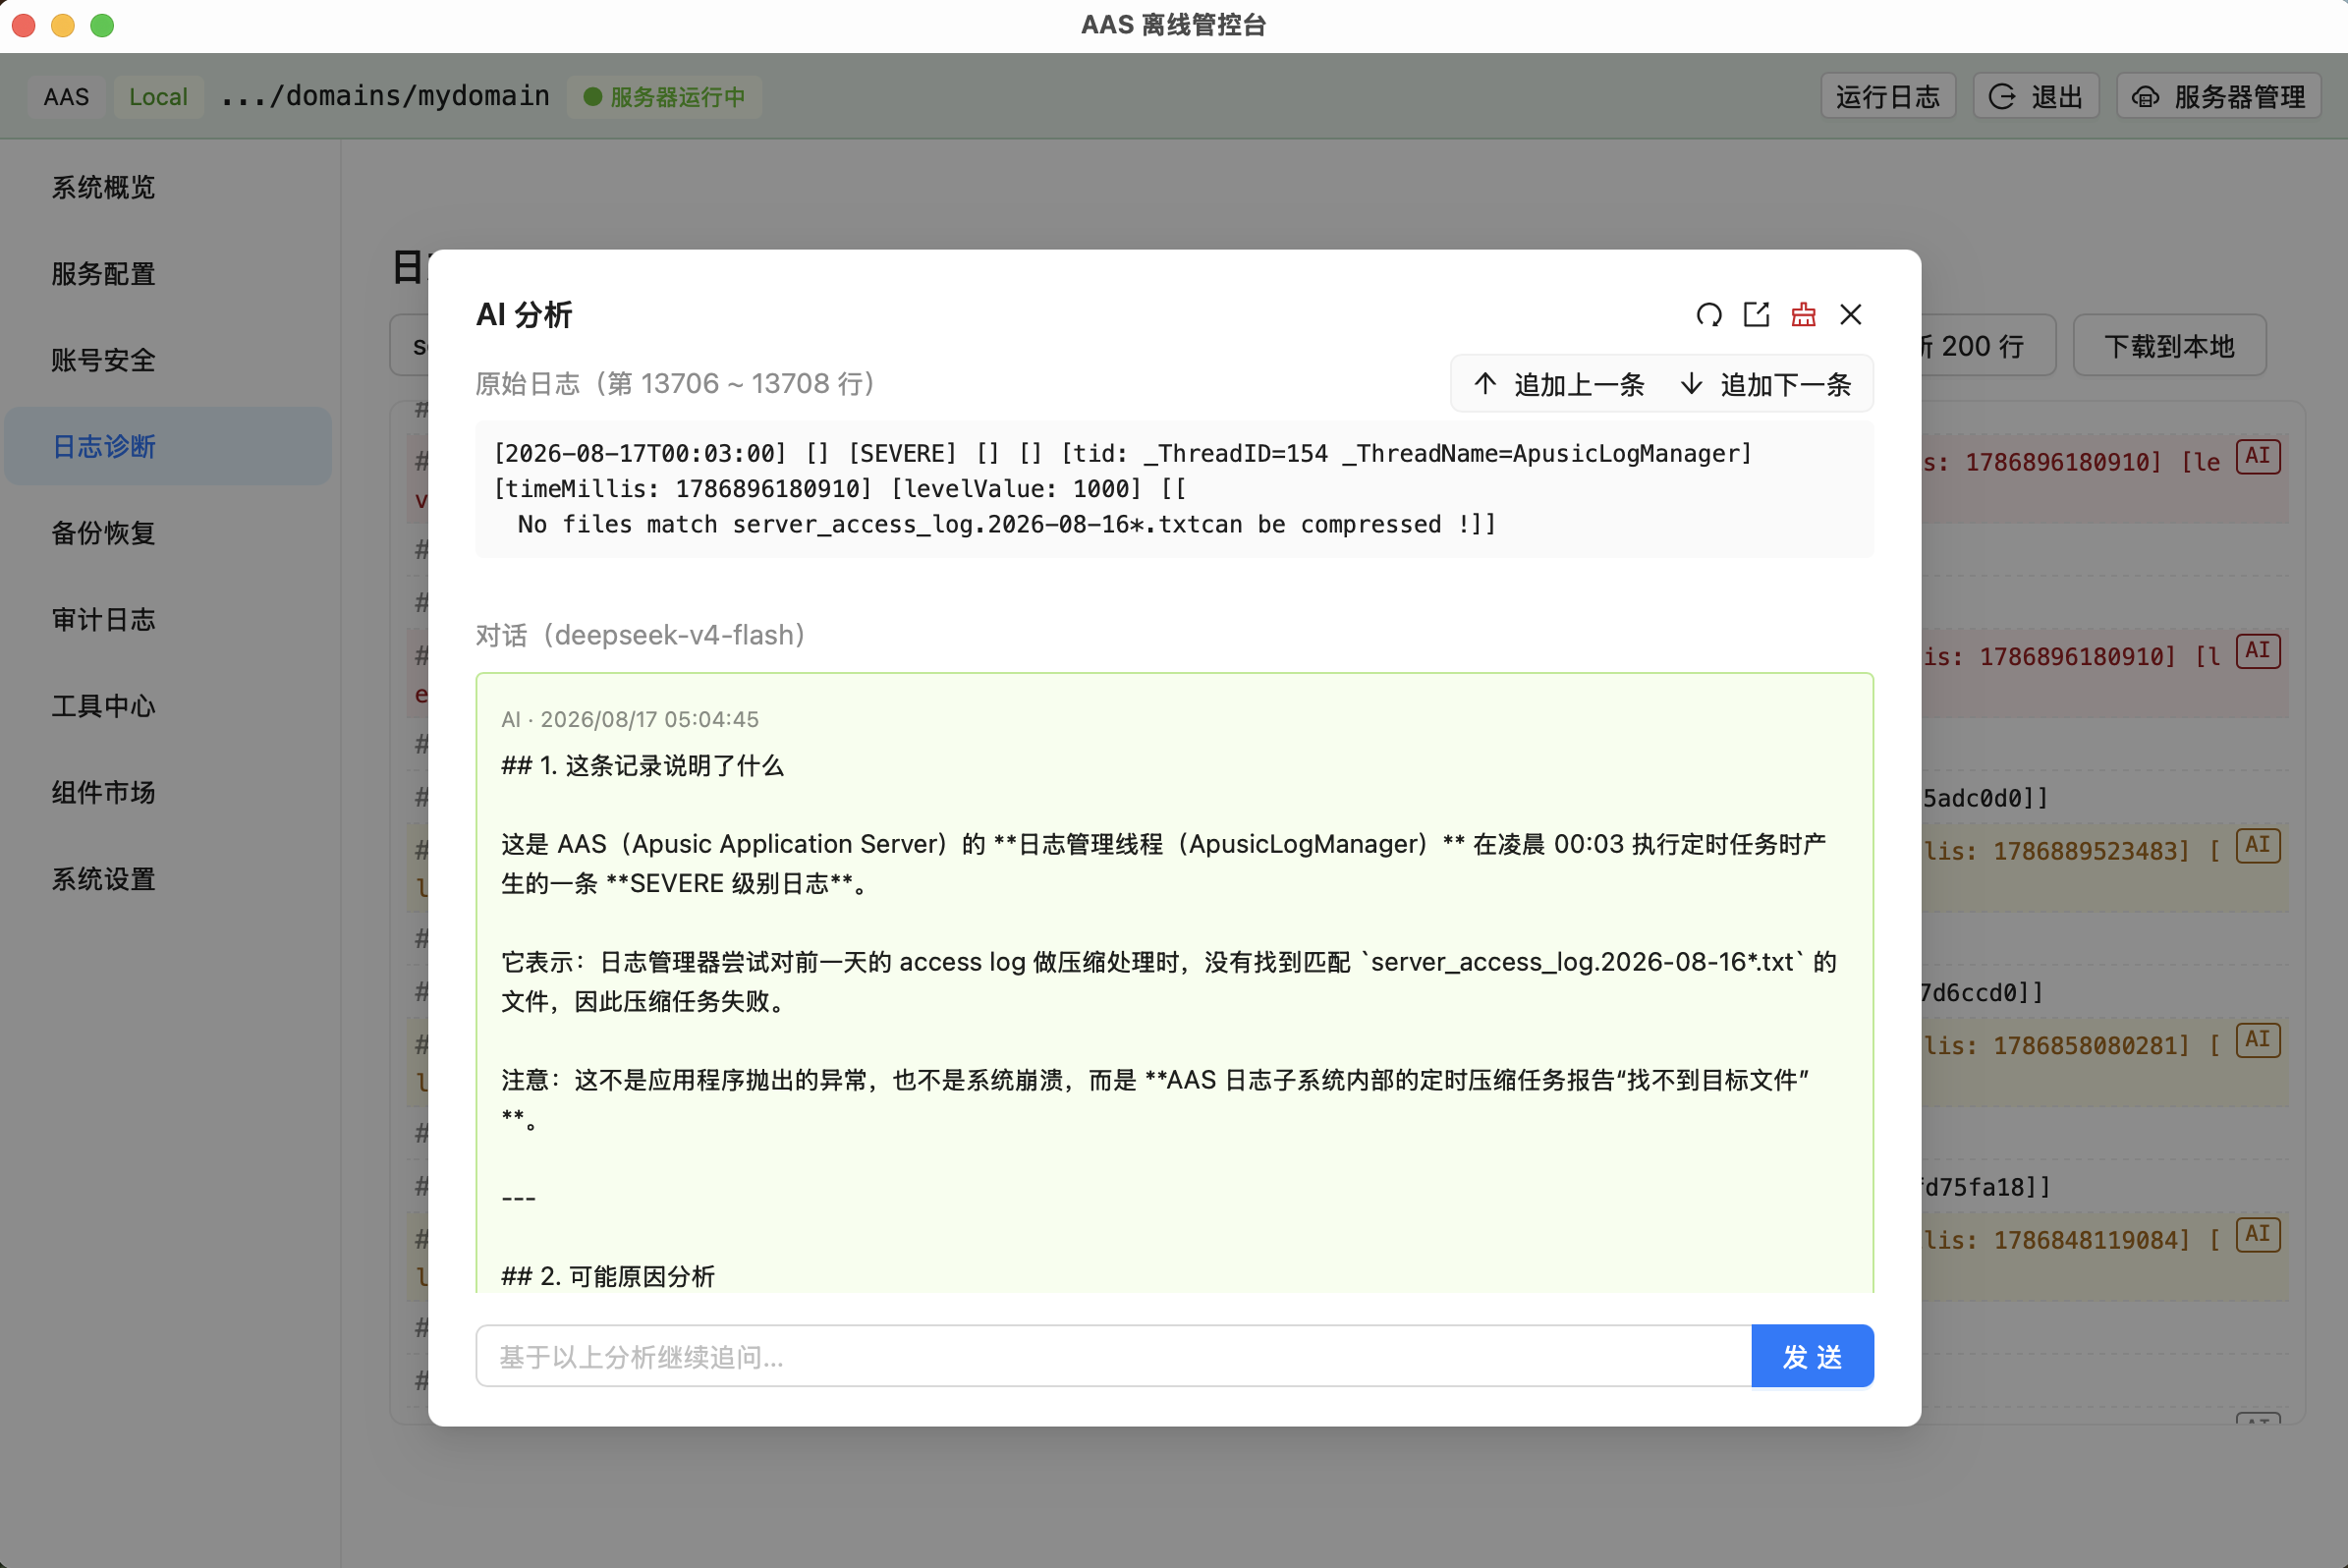2348x1568 pixels.
Task: Click the 'AAS' tag in the header
Action: pyautogui.click(x=66, y=97)
